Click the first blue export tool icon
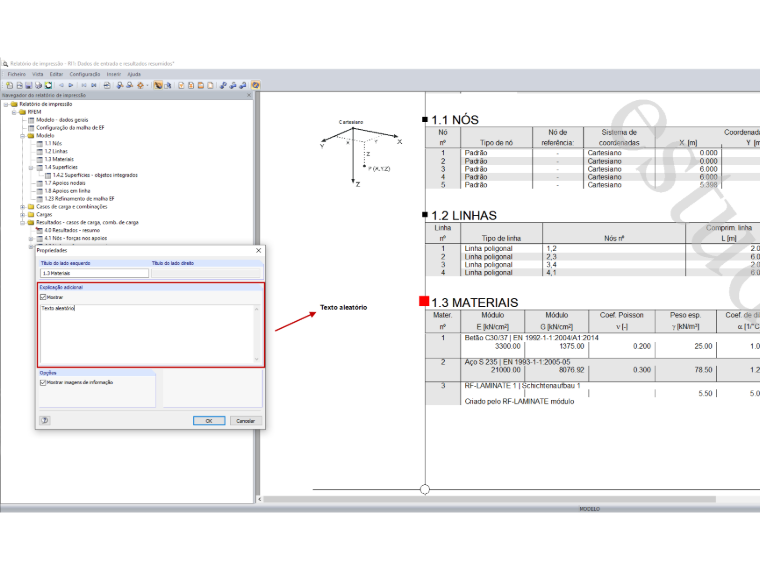Viewport: 760px width, 570px height. pyautogui.click(x=223, y=85)
